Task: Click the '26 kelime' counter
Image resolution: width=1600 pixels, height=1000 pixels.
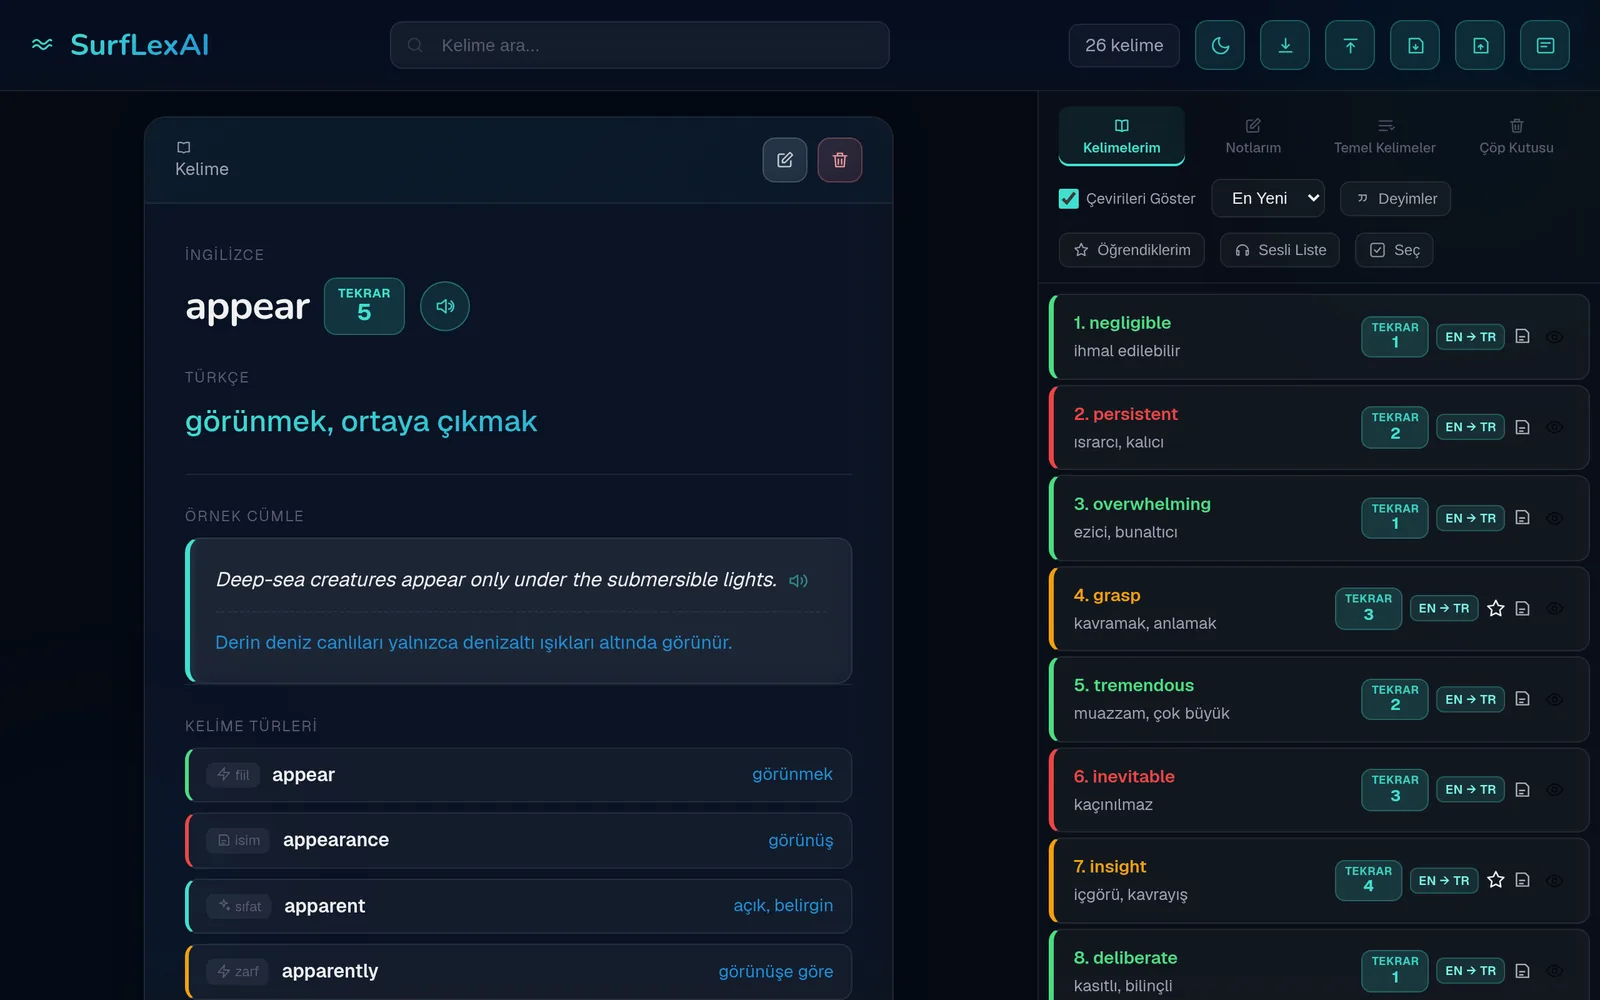Action: point(1124,45)
